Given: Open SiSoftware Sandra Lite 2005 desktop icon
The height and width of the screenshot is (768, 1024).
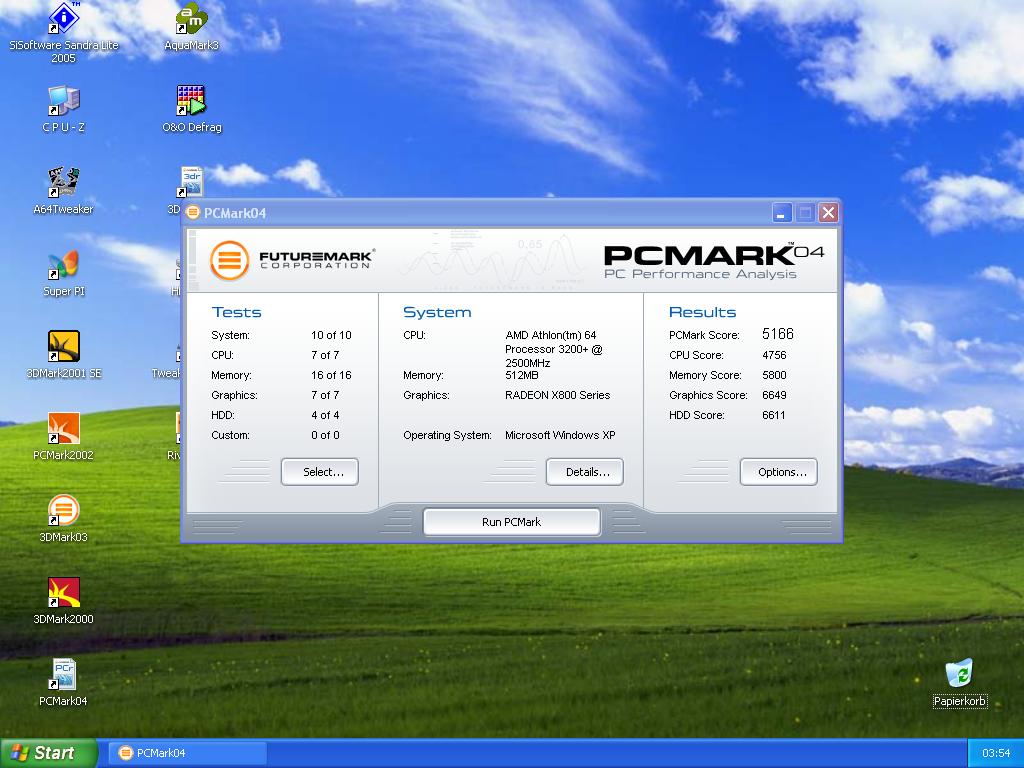Looking at the screenshot, I should 64,20.
